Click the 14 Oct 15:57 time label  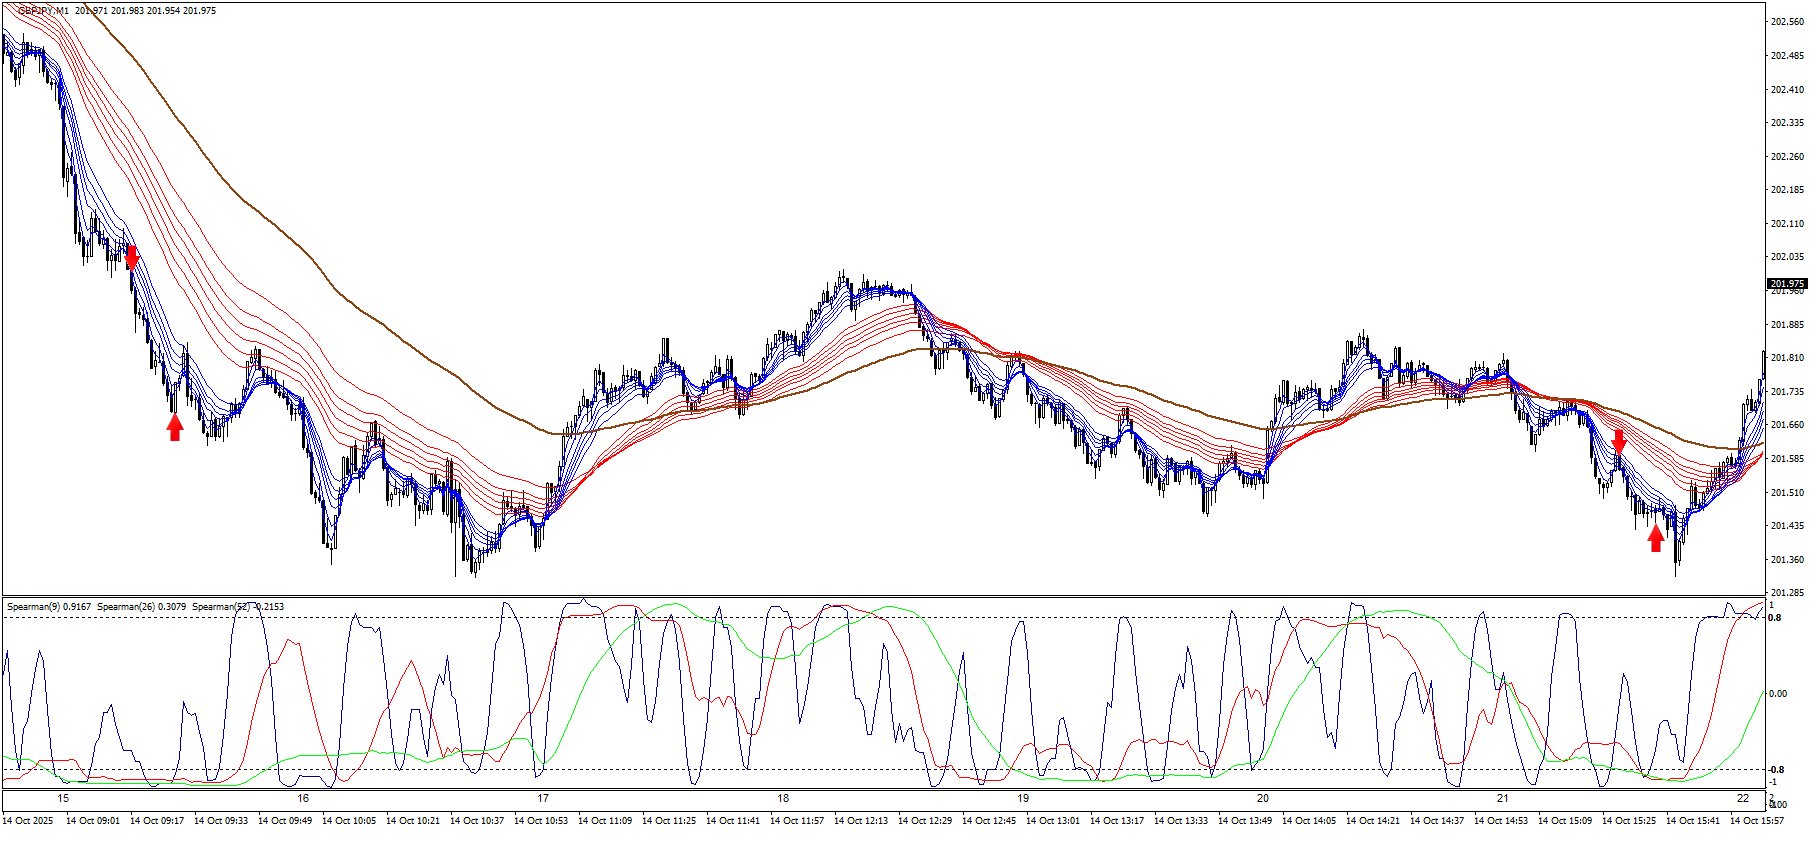point(1757,821)
